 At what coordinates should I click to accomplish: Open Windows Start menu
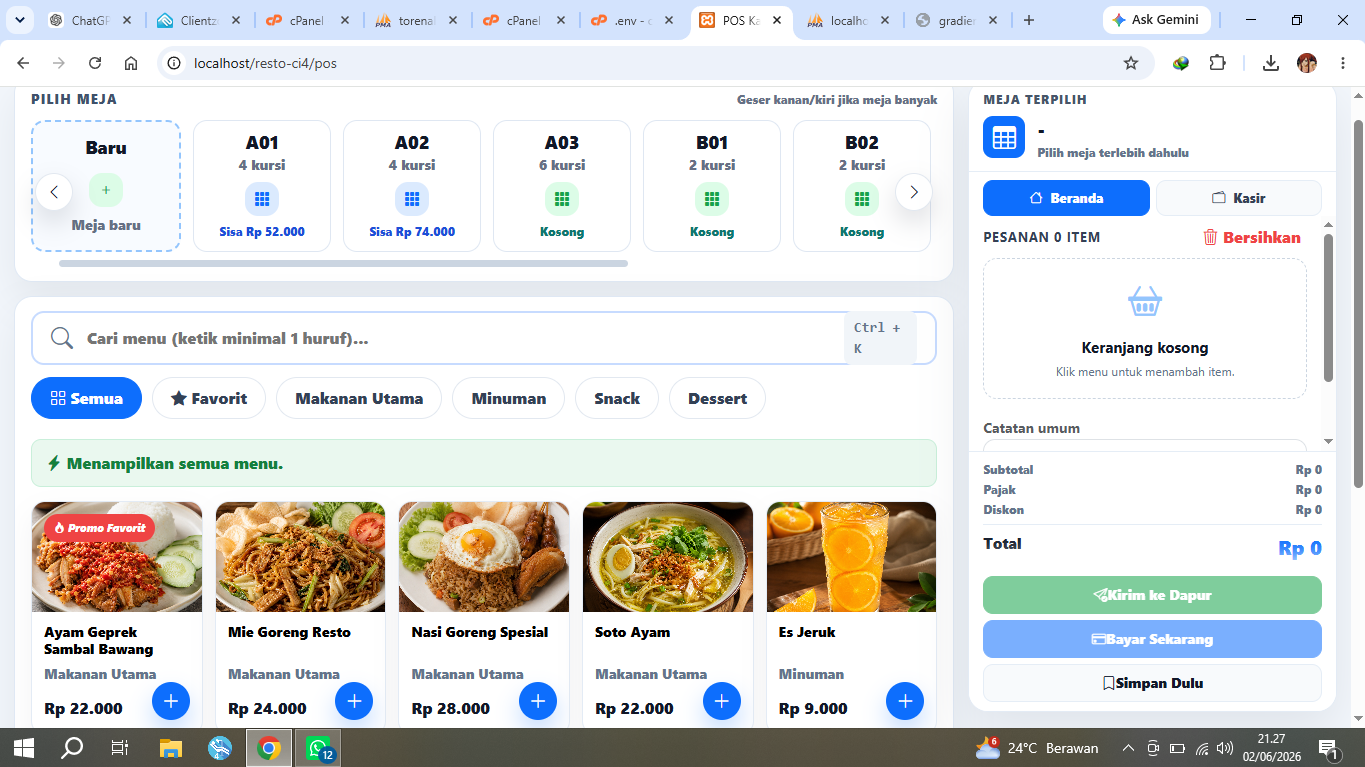pos(24,747)
